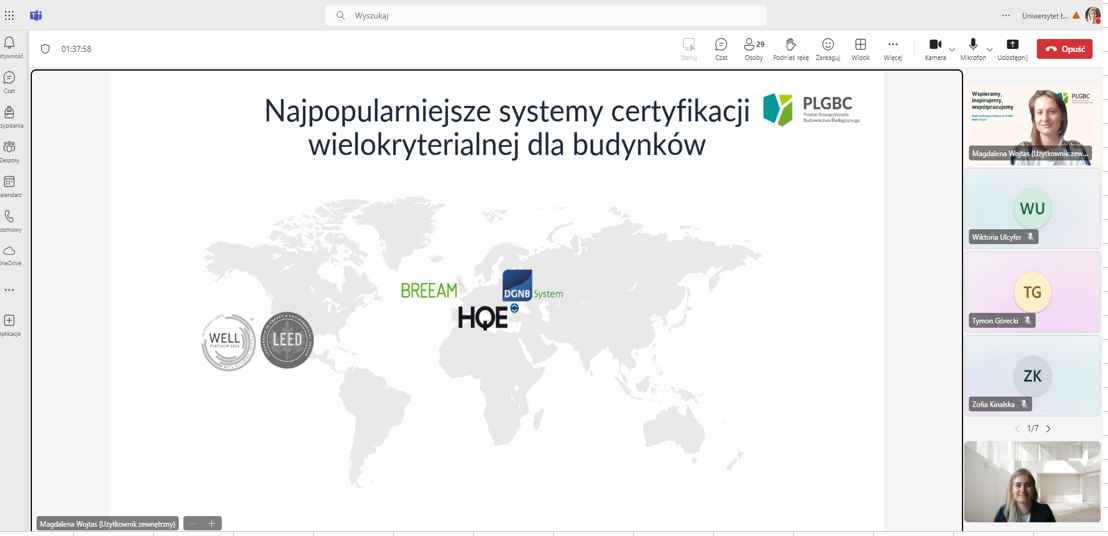Open reactions via Zareaguj

827,49
